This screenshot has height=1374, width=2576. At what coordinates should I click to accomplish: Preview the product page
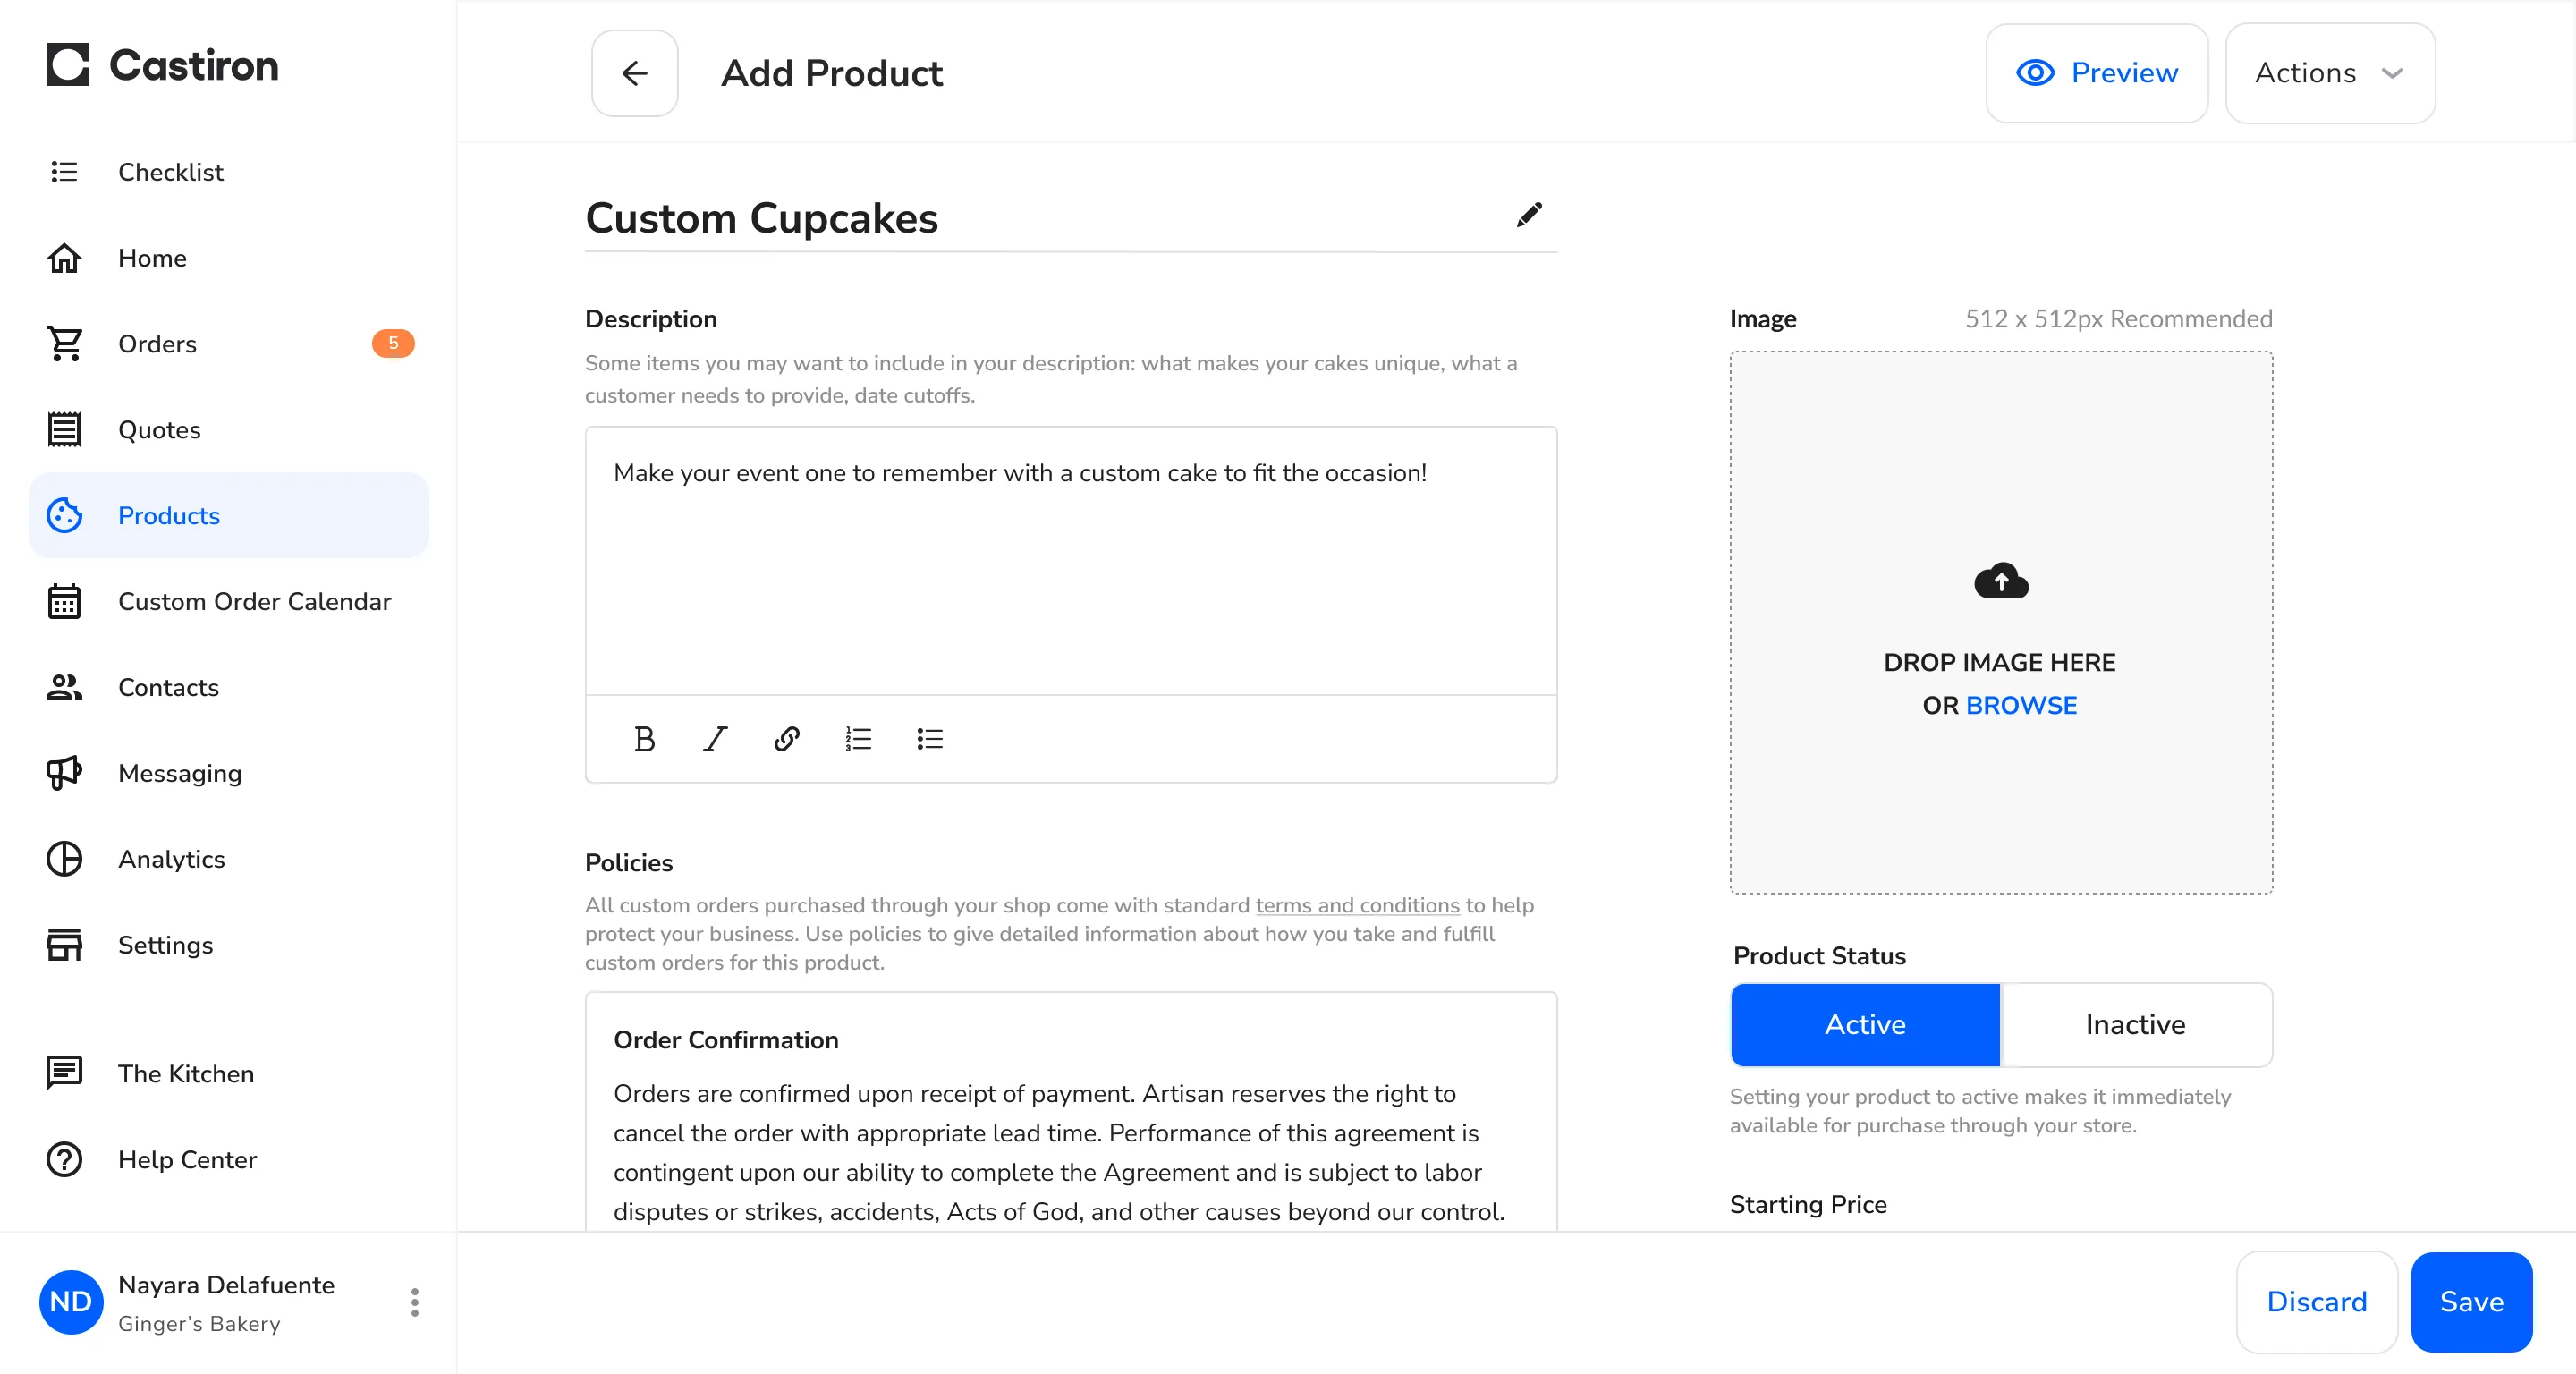pyautogui.click(x=2096, y=73)
